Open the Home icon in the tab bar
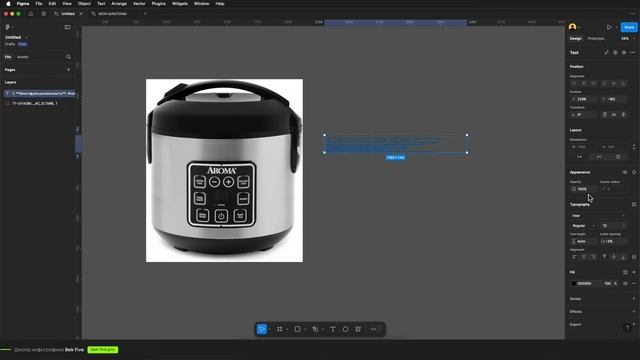 pos(31,13)
